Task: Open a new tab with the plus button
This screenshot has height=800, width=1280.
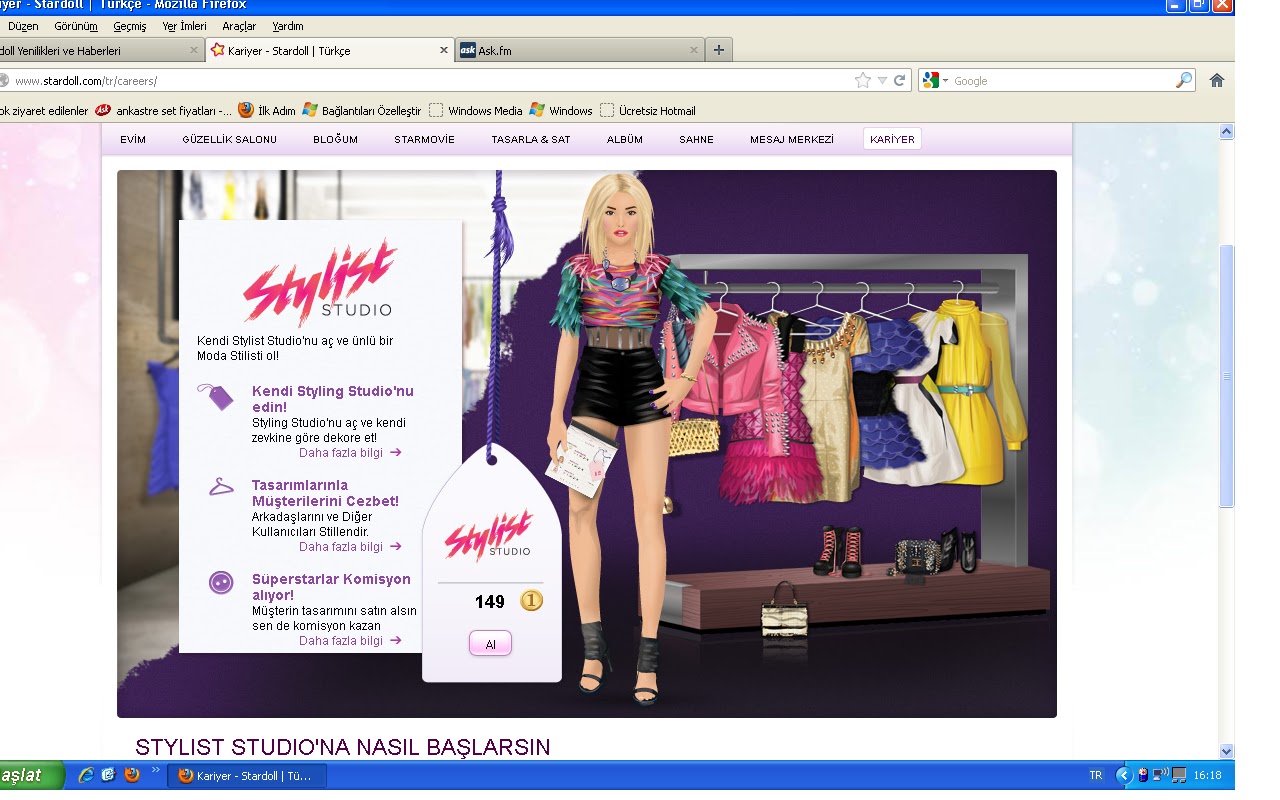Action: (x=718, y=50)
